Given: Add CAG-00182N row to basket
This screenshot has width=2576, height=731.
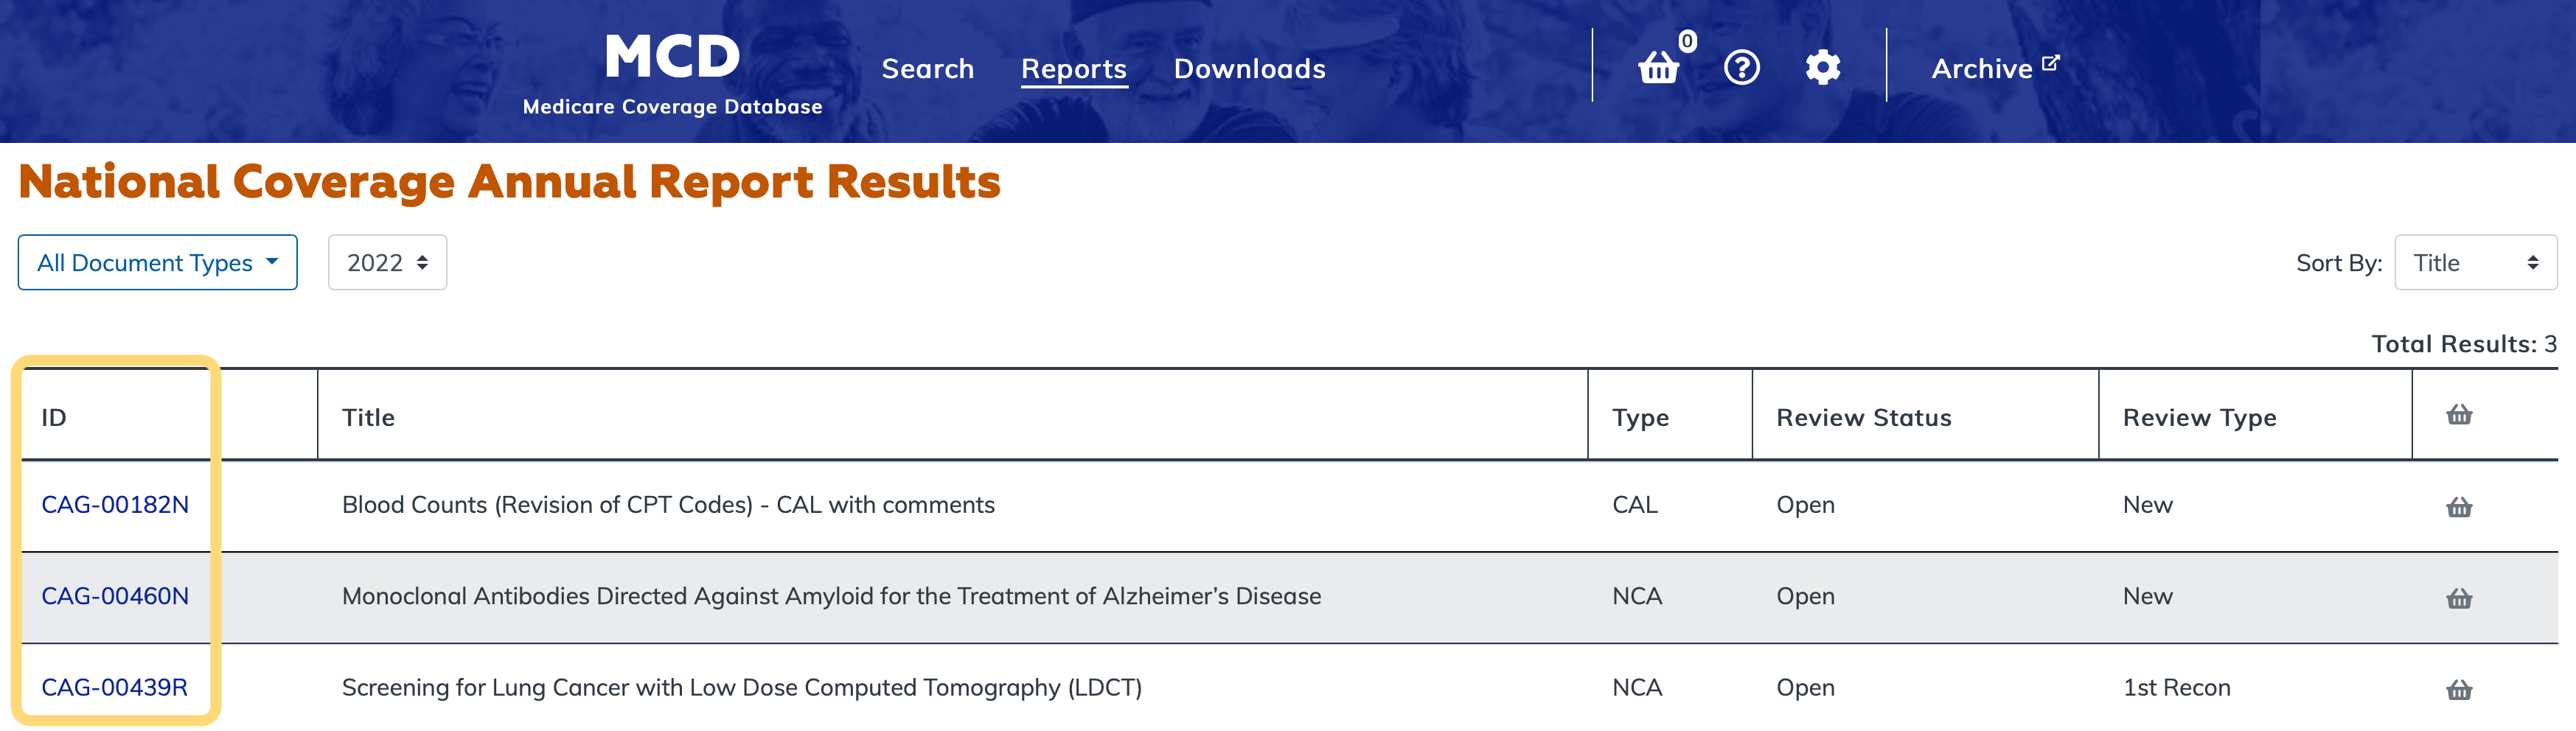Looking at the screenshot, I should [x=2459, y=507].
